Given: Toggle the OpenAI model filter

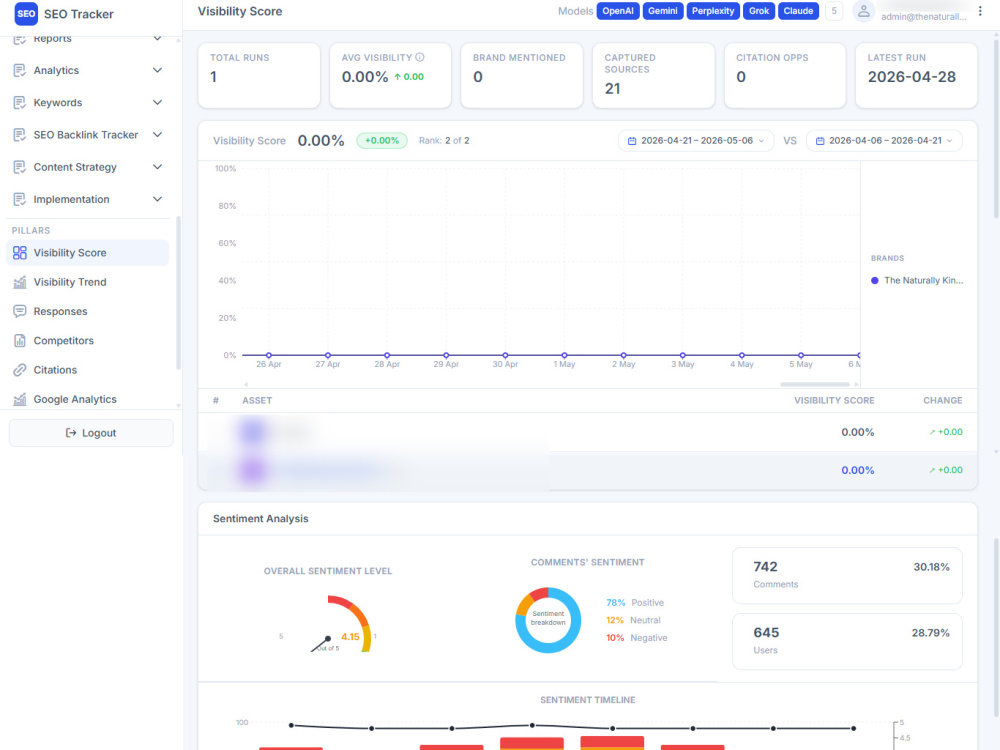Looking at the screenshot, I should 618,11.
